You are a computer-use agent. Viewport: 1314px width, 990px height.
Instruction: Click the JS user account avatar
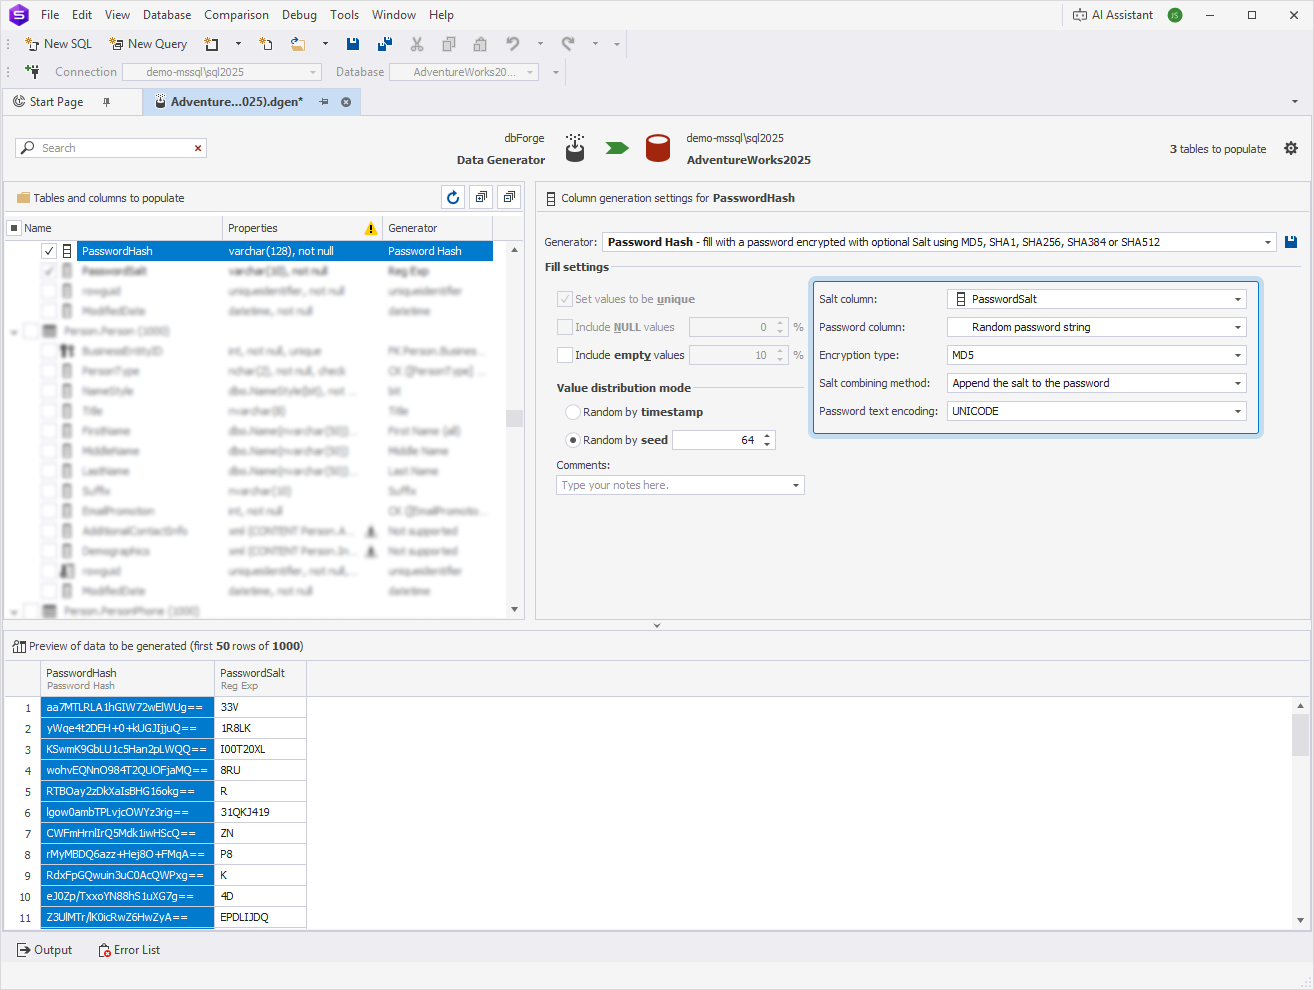(x=1175, y=15)
